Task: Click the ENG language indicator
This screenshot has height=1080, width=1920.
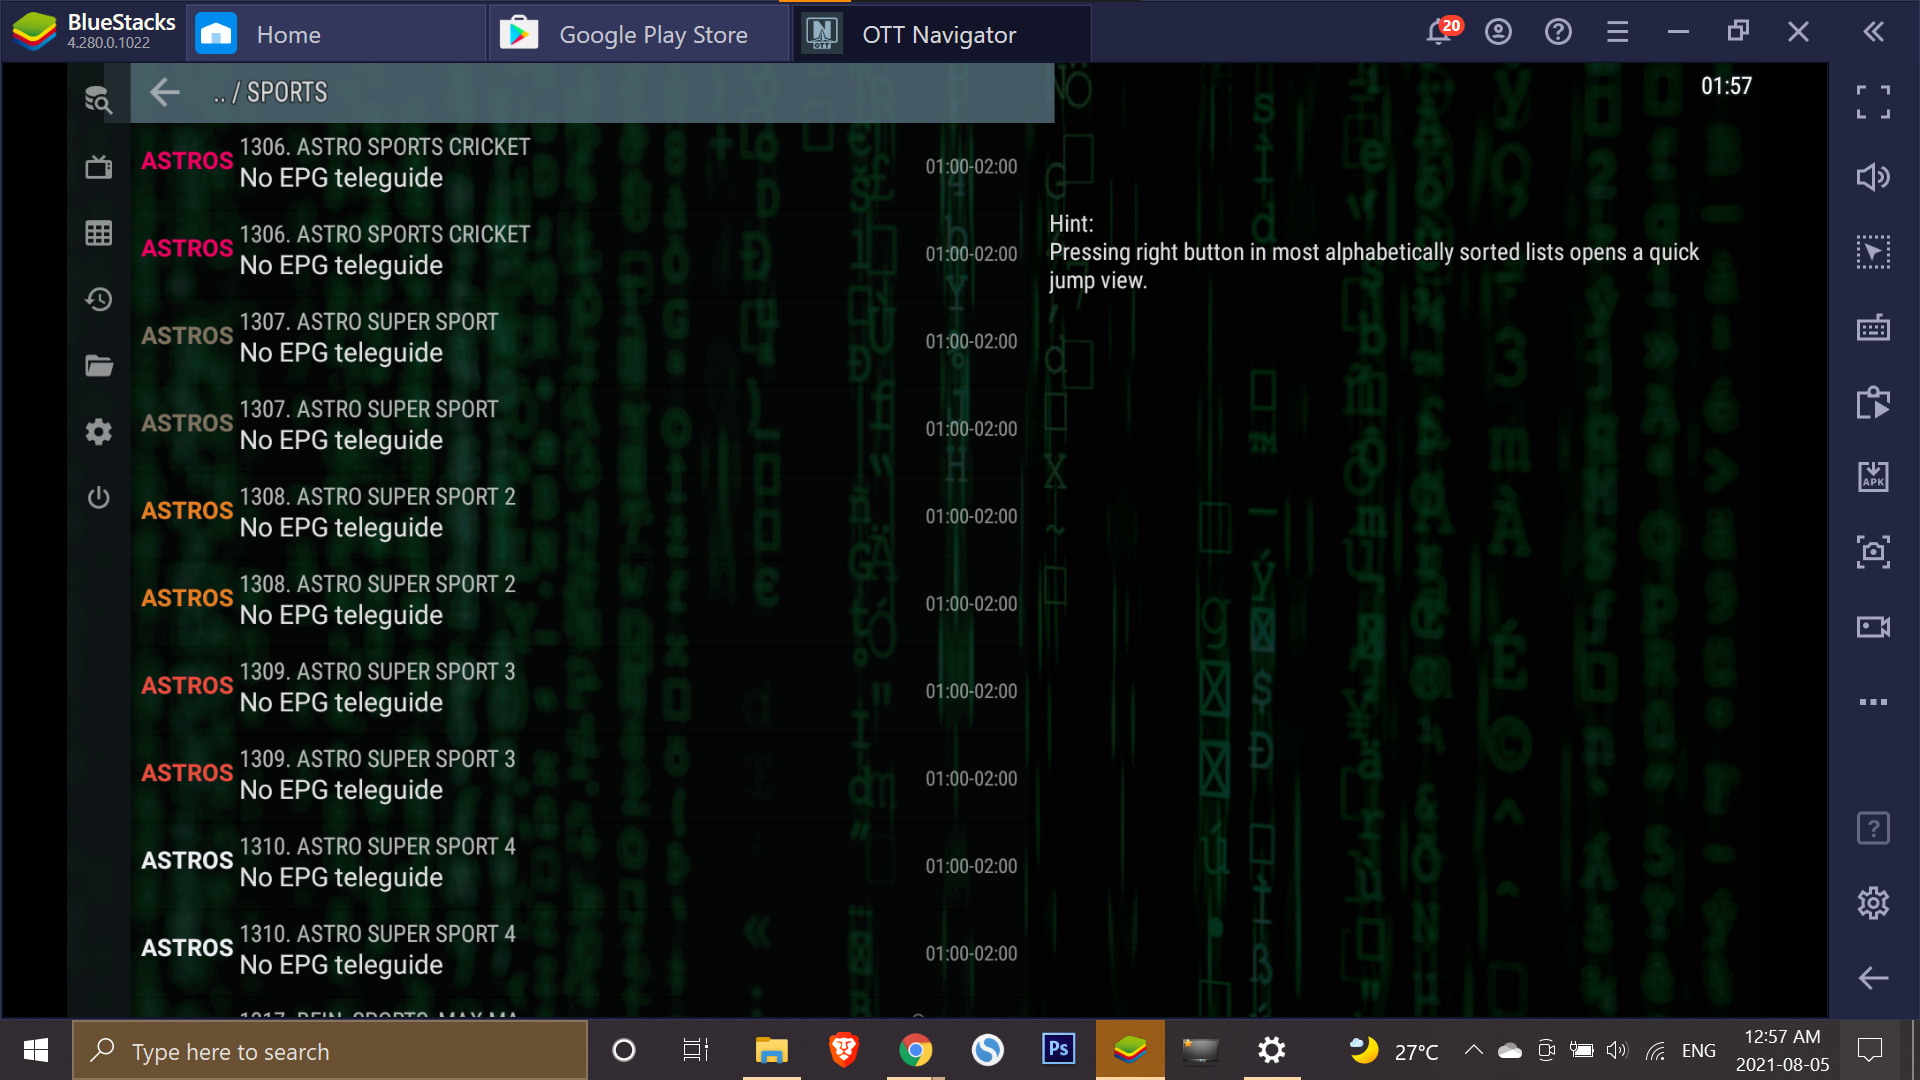Action: (1698, 1051)
